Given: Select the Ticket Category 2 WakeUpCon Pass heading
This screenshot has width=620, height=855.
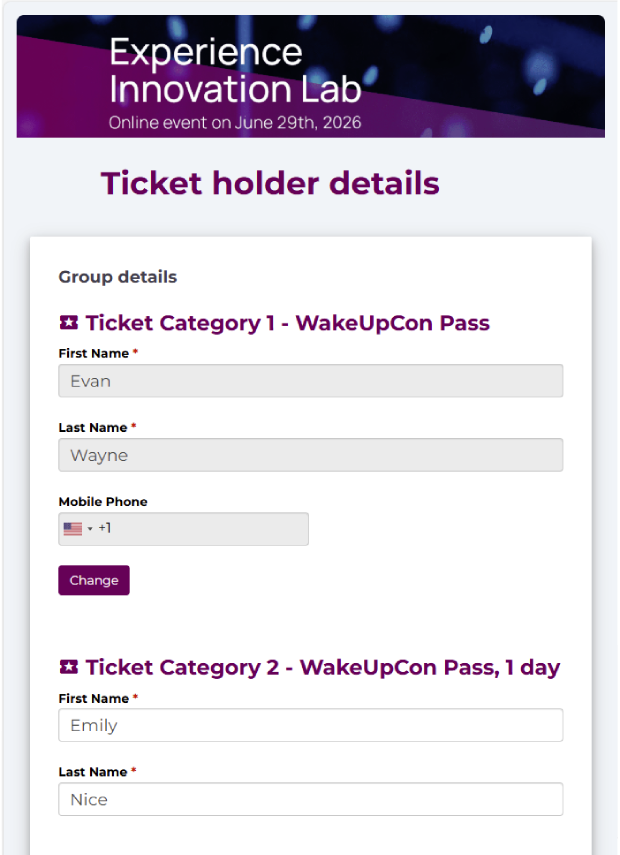Looking at the screenshot, I should (x=322, y=667).
